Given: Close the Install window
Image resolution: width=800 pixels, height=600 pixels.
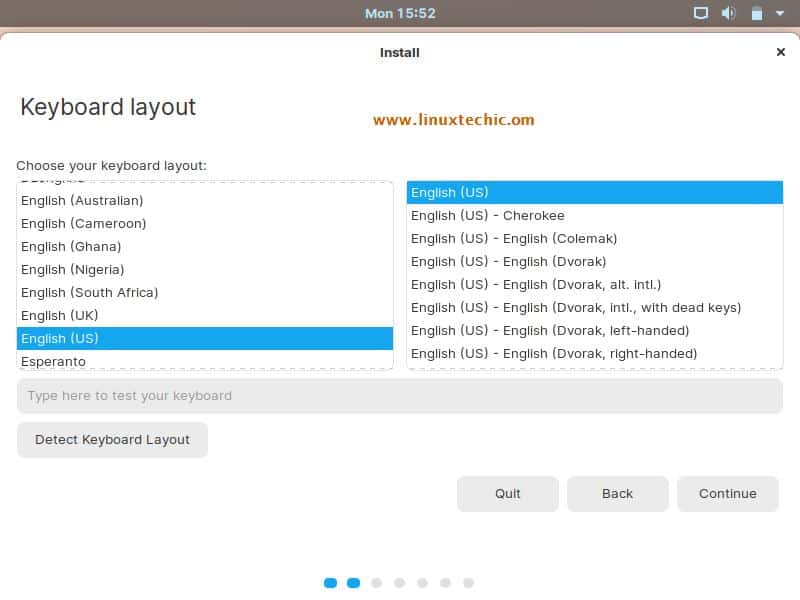Looking at the screenshot, I should tap(780, 52).
